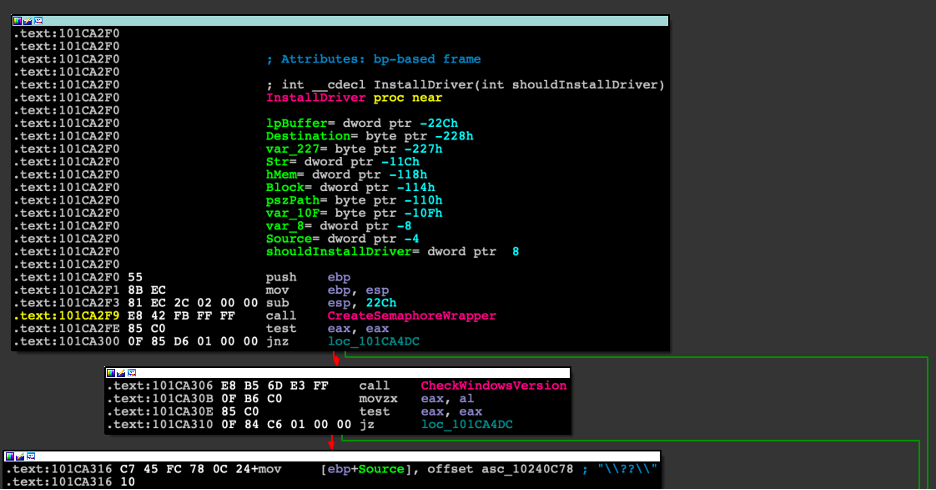Select the InstallDriver node title bar
936x490 pixels.
pos(340,21)
